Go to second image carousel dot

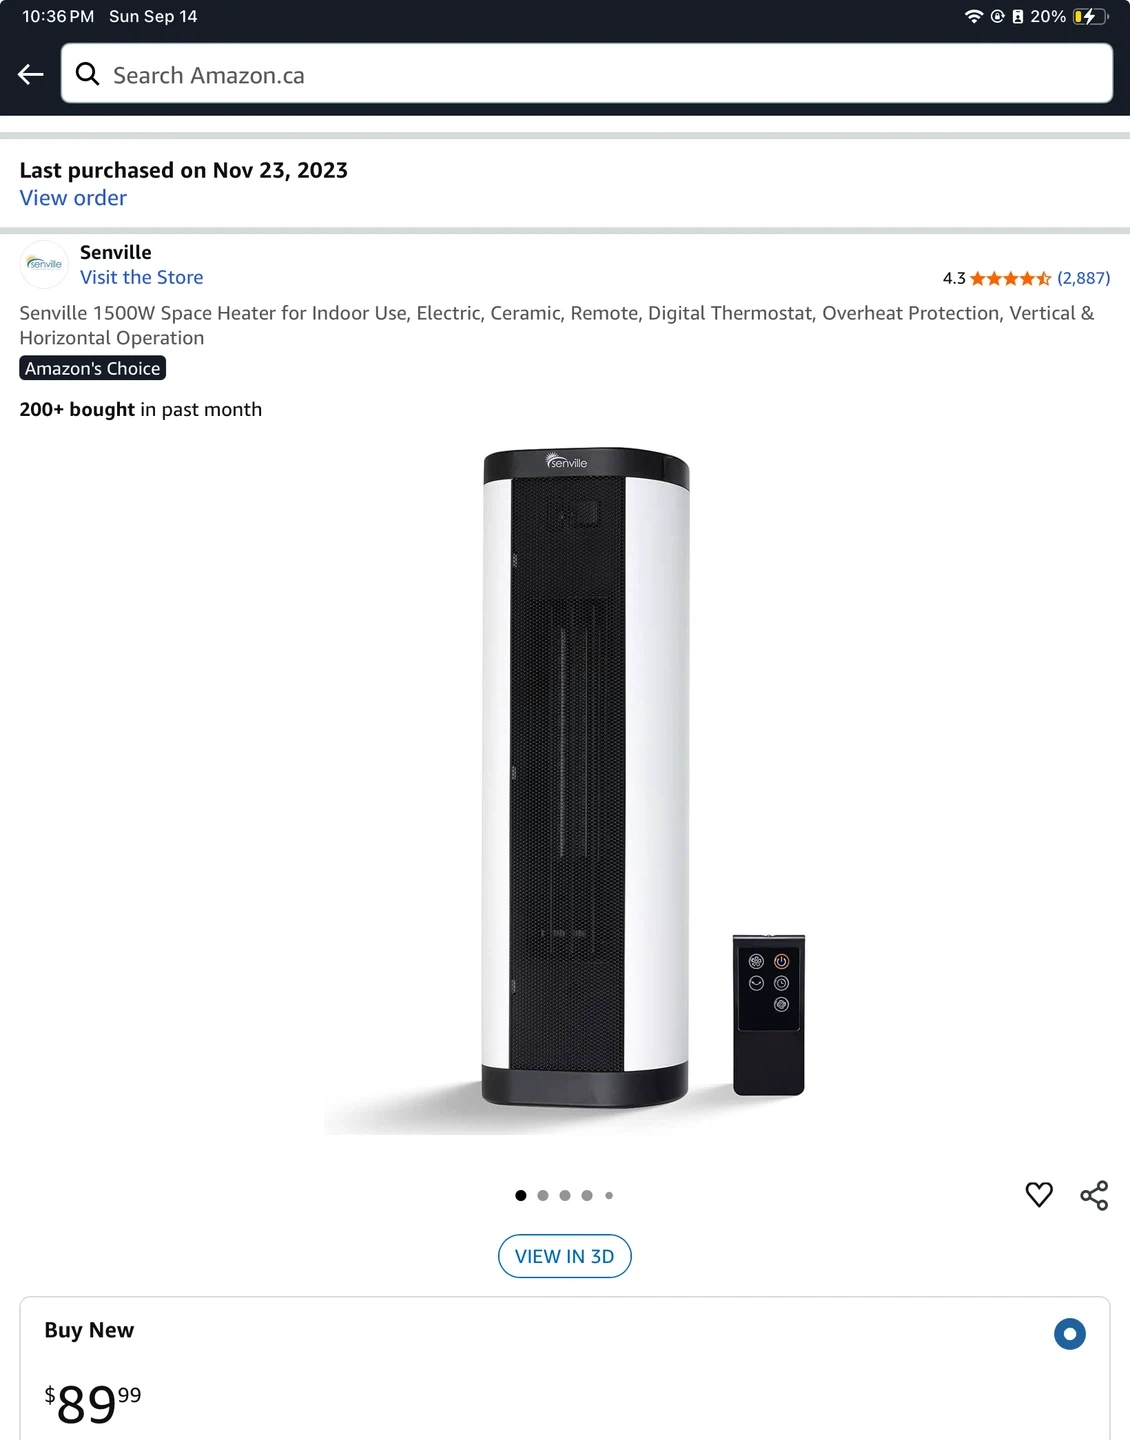543,1195
